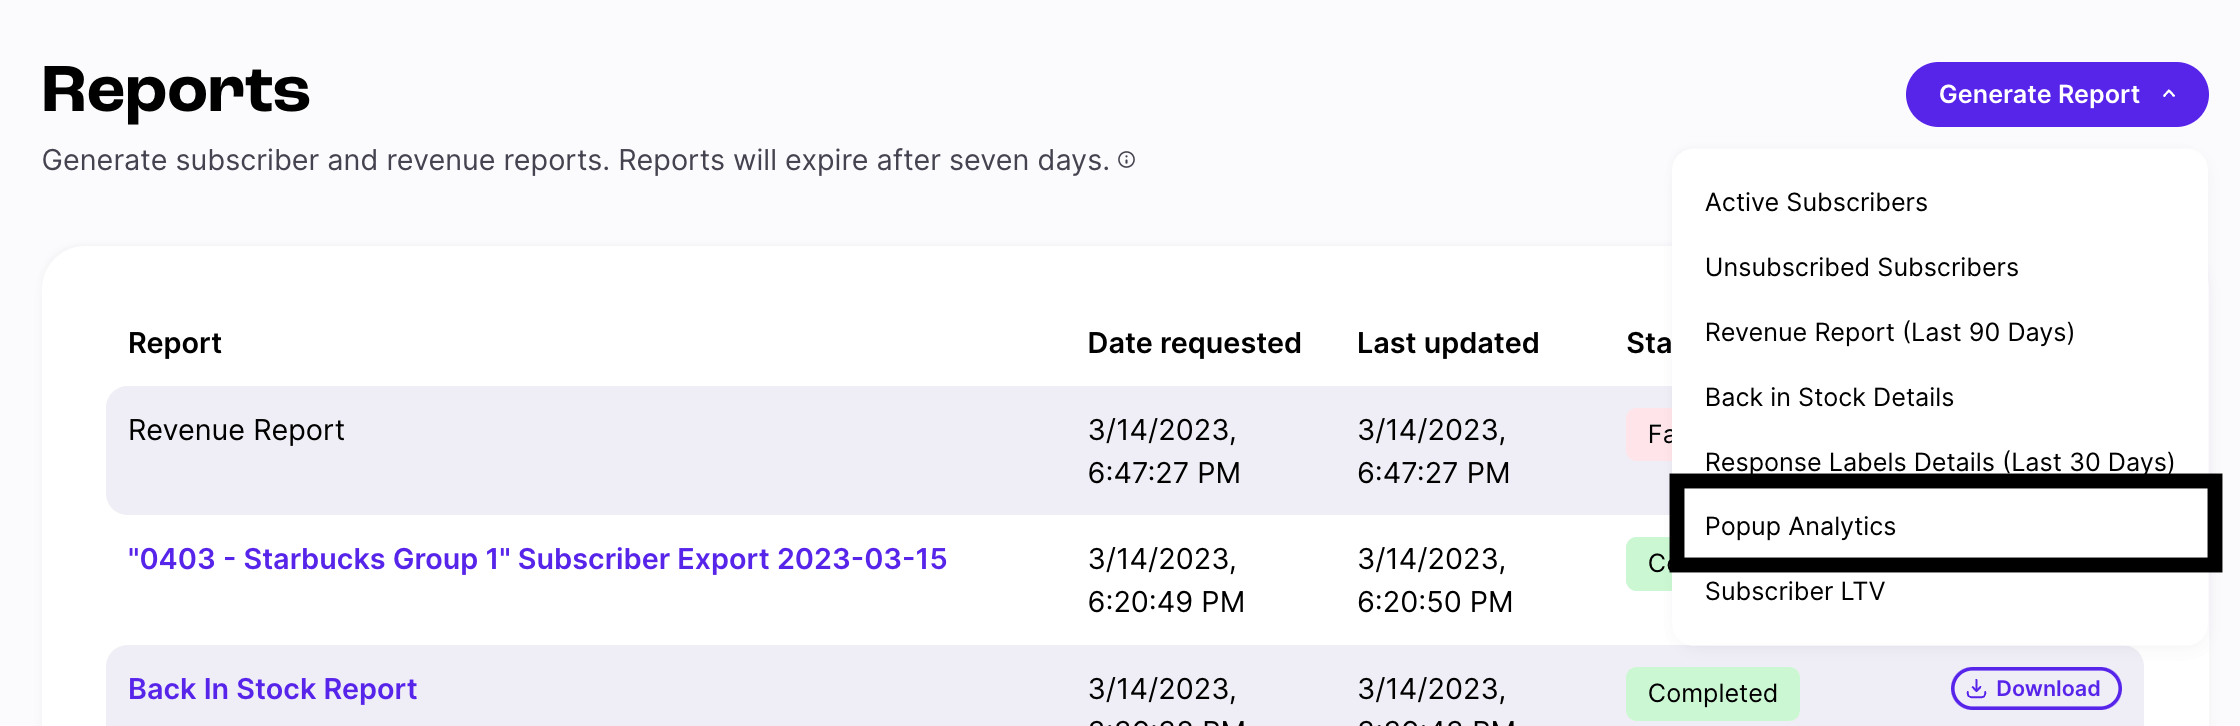Select Active Subscribers report option
The image size is (2240, 726).
pos(1816,202)
